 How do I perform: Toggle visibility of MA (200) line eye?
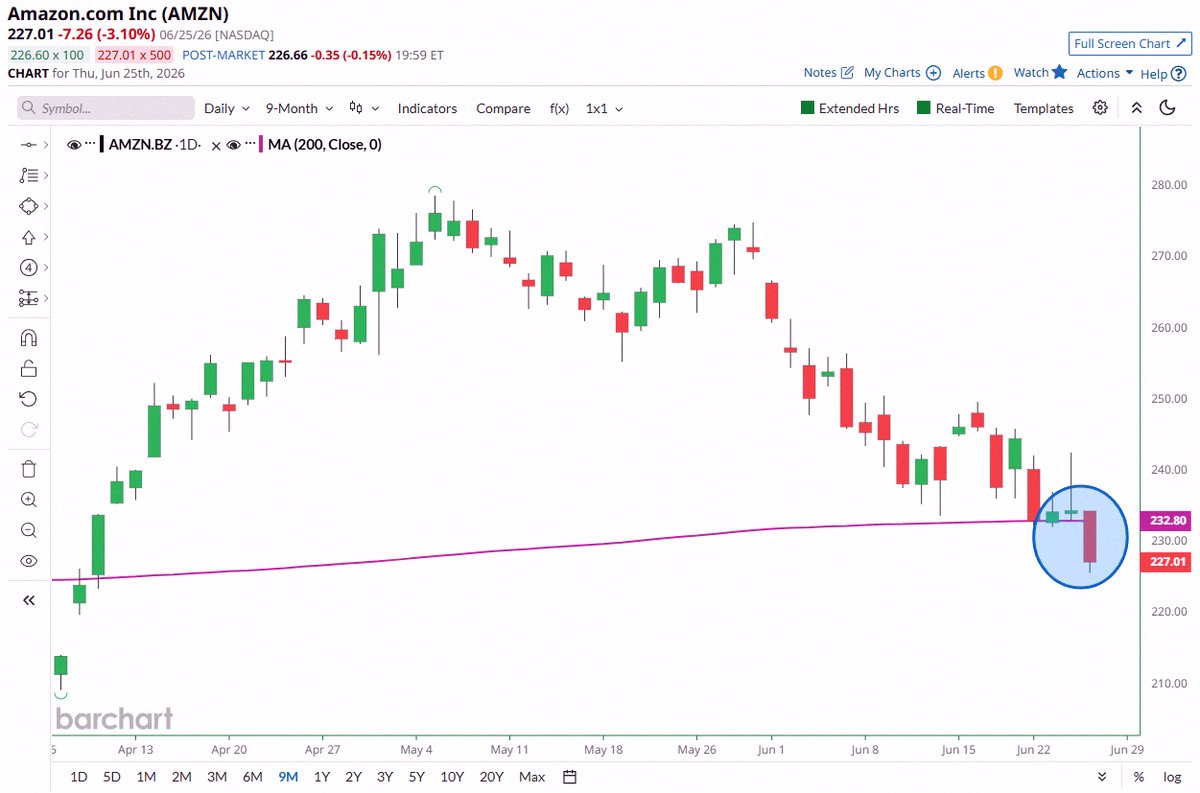click(233, 145)
